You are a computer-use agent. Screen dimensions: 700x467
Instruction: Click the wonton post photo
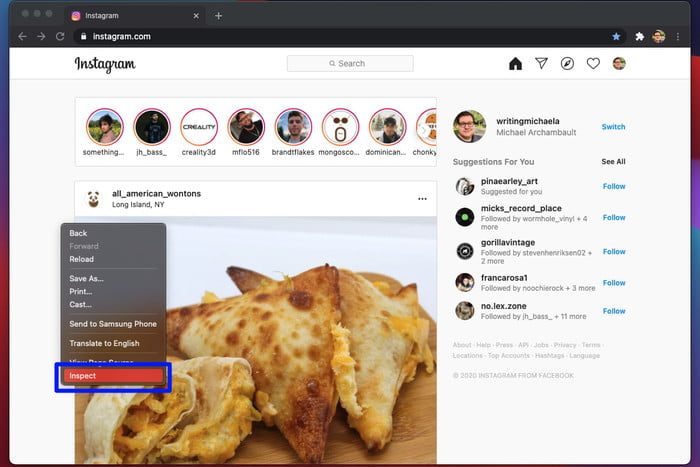click(x=256, y=340)
